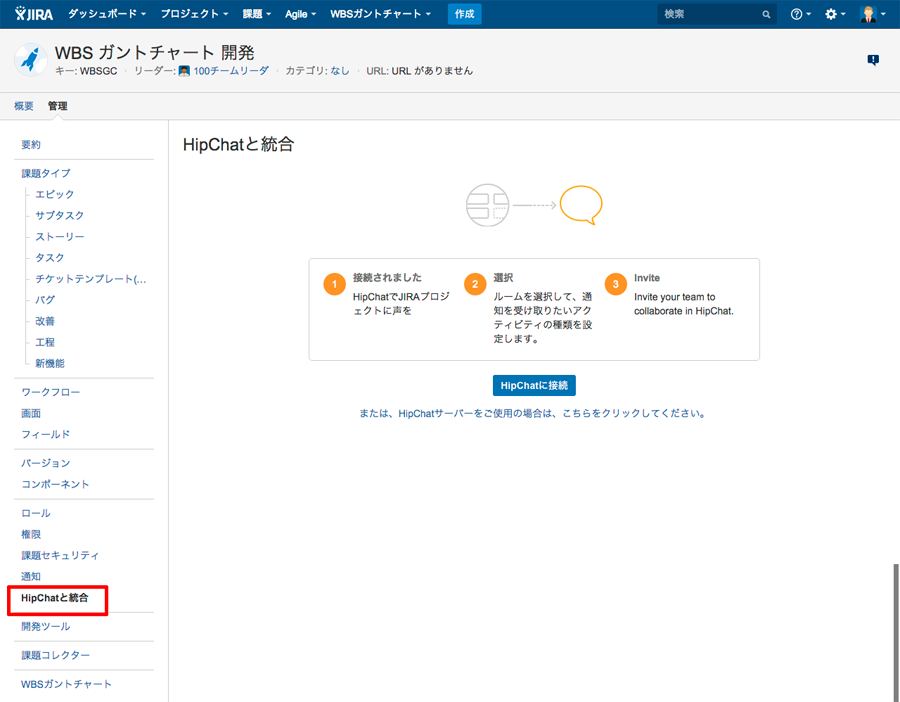Open WBSガントチャート in the sidebar
900x702 pixels.
click(66, 684)
